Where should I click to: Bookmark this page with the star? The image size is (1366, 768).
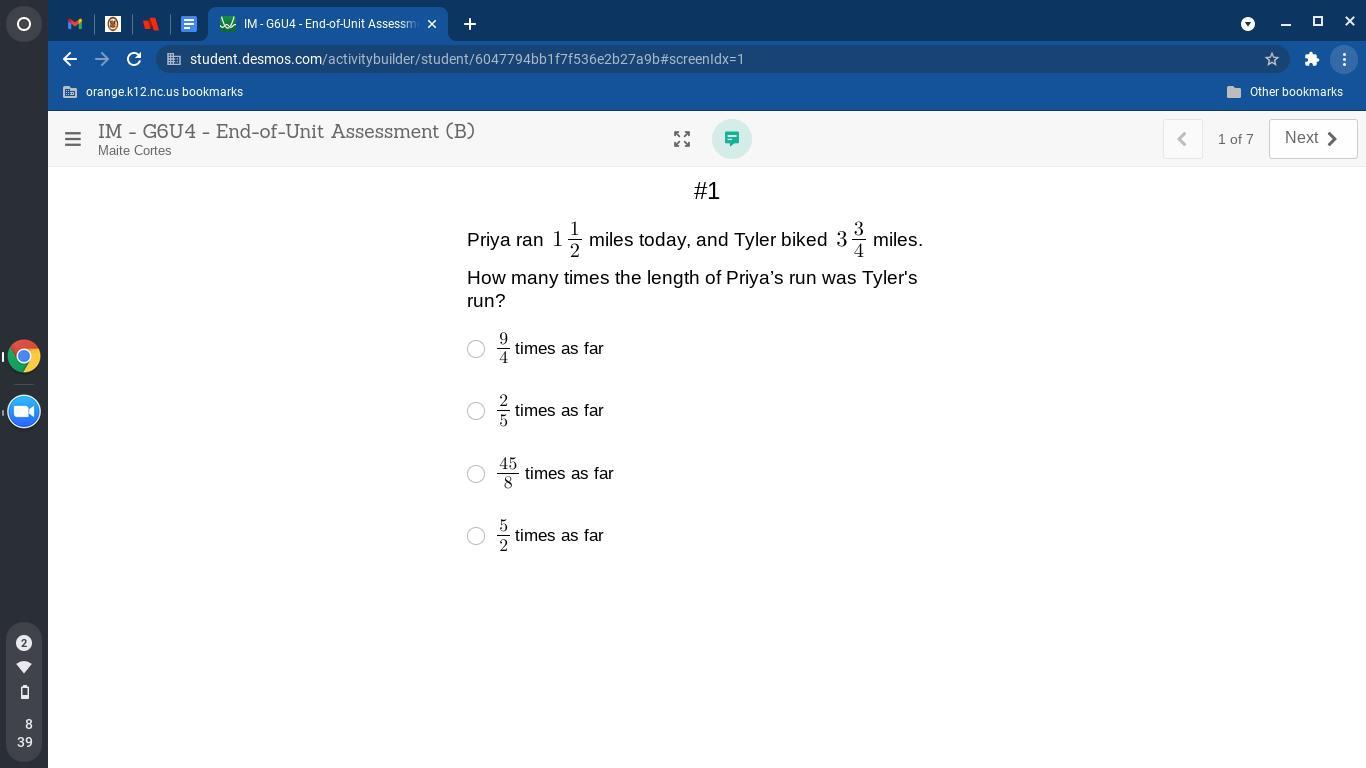1272,59
